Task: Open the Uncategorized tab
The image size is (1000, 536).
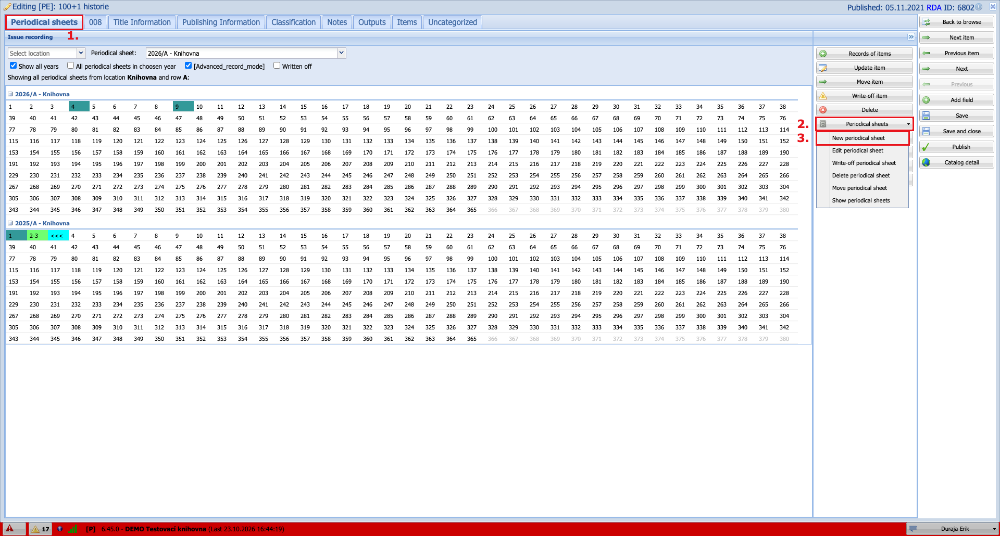Action: [453, 22]
